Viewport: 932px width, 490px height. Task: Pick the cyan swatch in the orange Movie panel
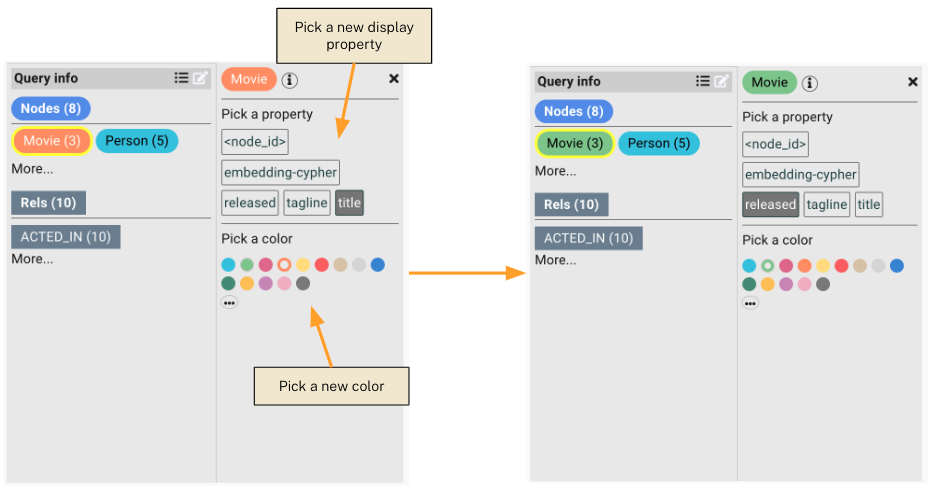tap(228, 265)
